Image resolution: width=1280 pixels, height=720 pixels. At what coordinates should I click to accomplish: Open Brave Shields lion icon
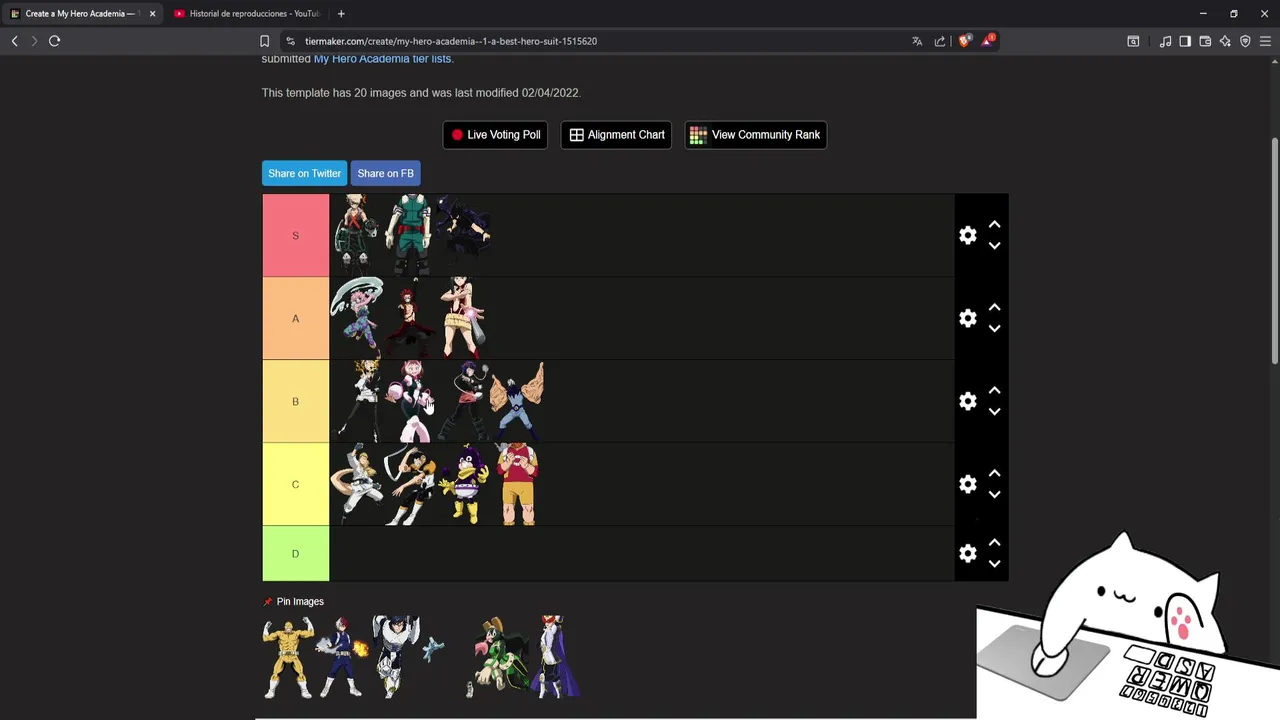pos(964,41)
